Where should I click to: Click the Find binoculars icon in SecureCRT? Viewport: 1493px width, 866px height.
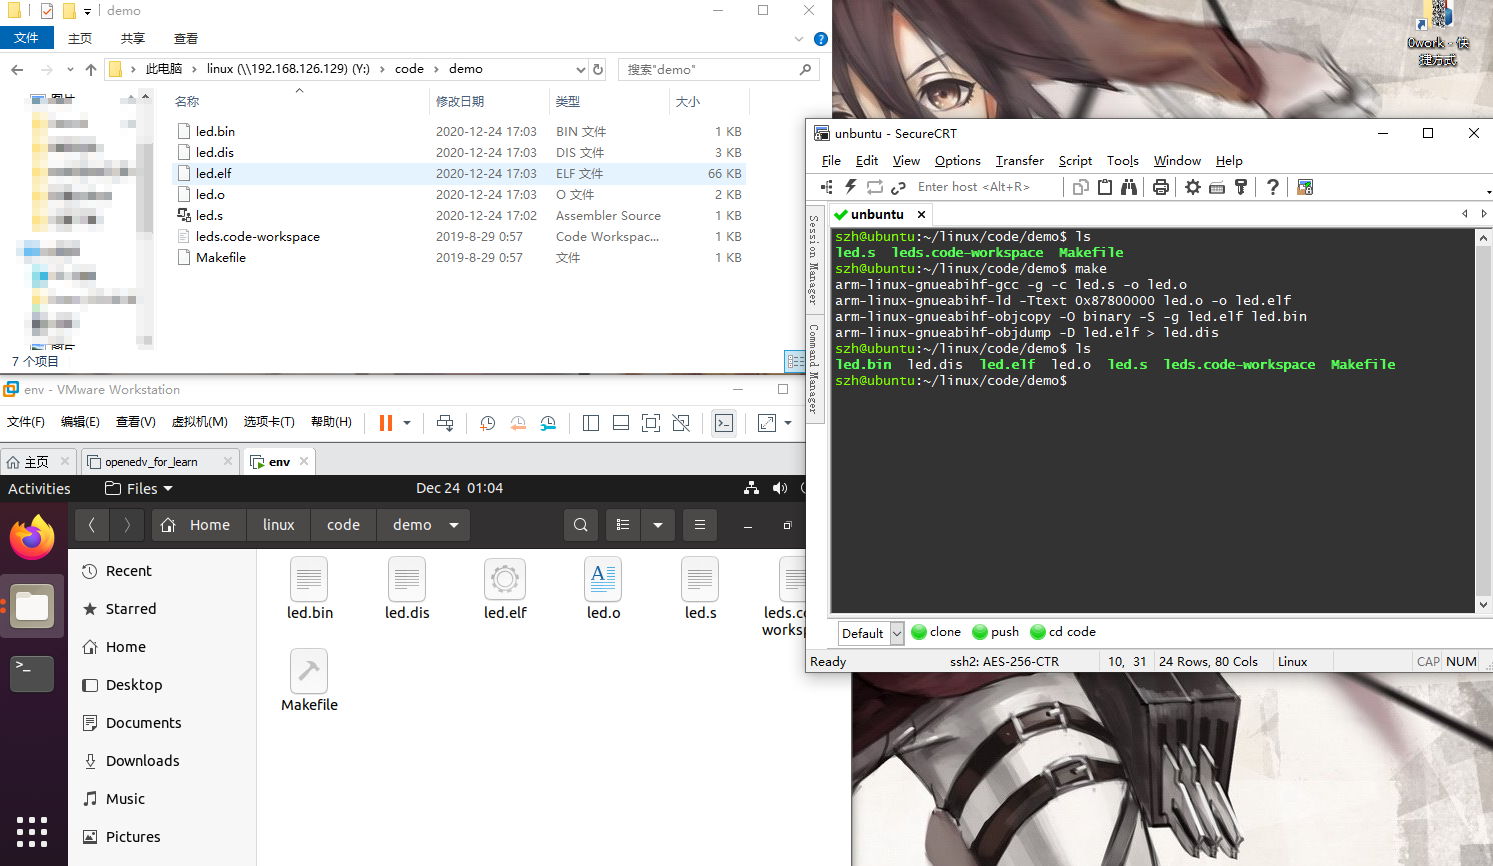(x=1129, y=187)
